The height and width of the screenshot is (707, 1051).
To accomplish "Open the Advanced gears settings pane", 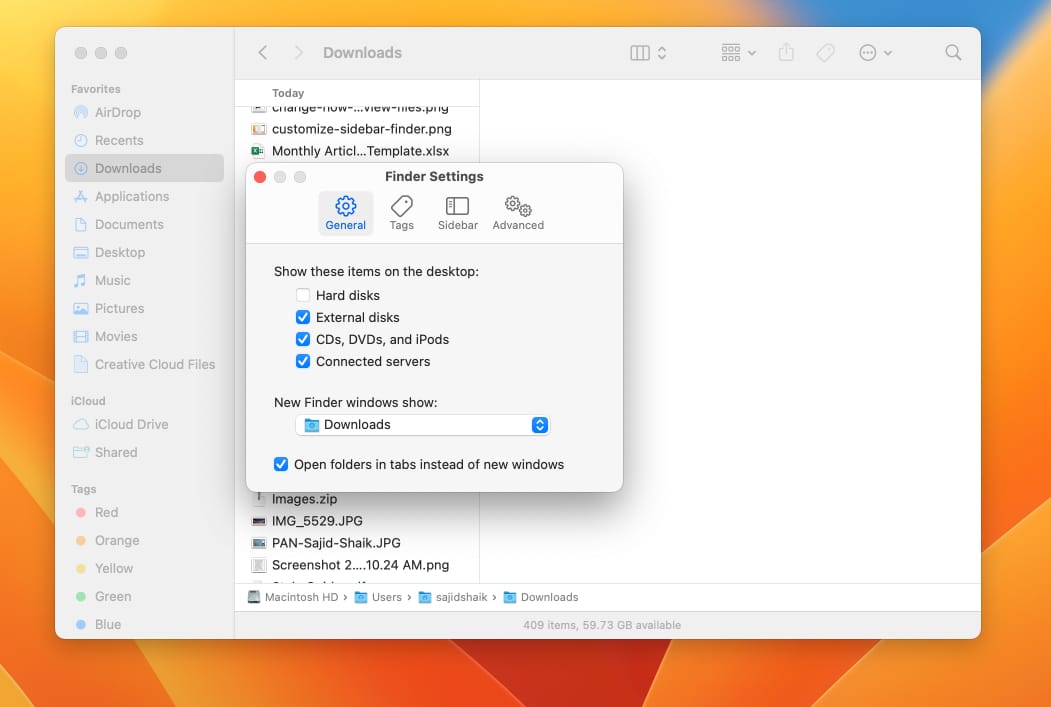I will coord(518,213).
